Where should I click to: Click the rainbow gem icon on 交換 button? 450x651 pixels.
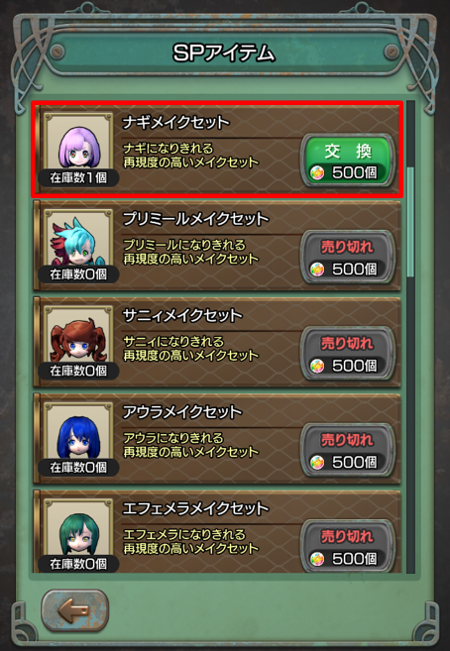[x=317, y=173]
